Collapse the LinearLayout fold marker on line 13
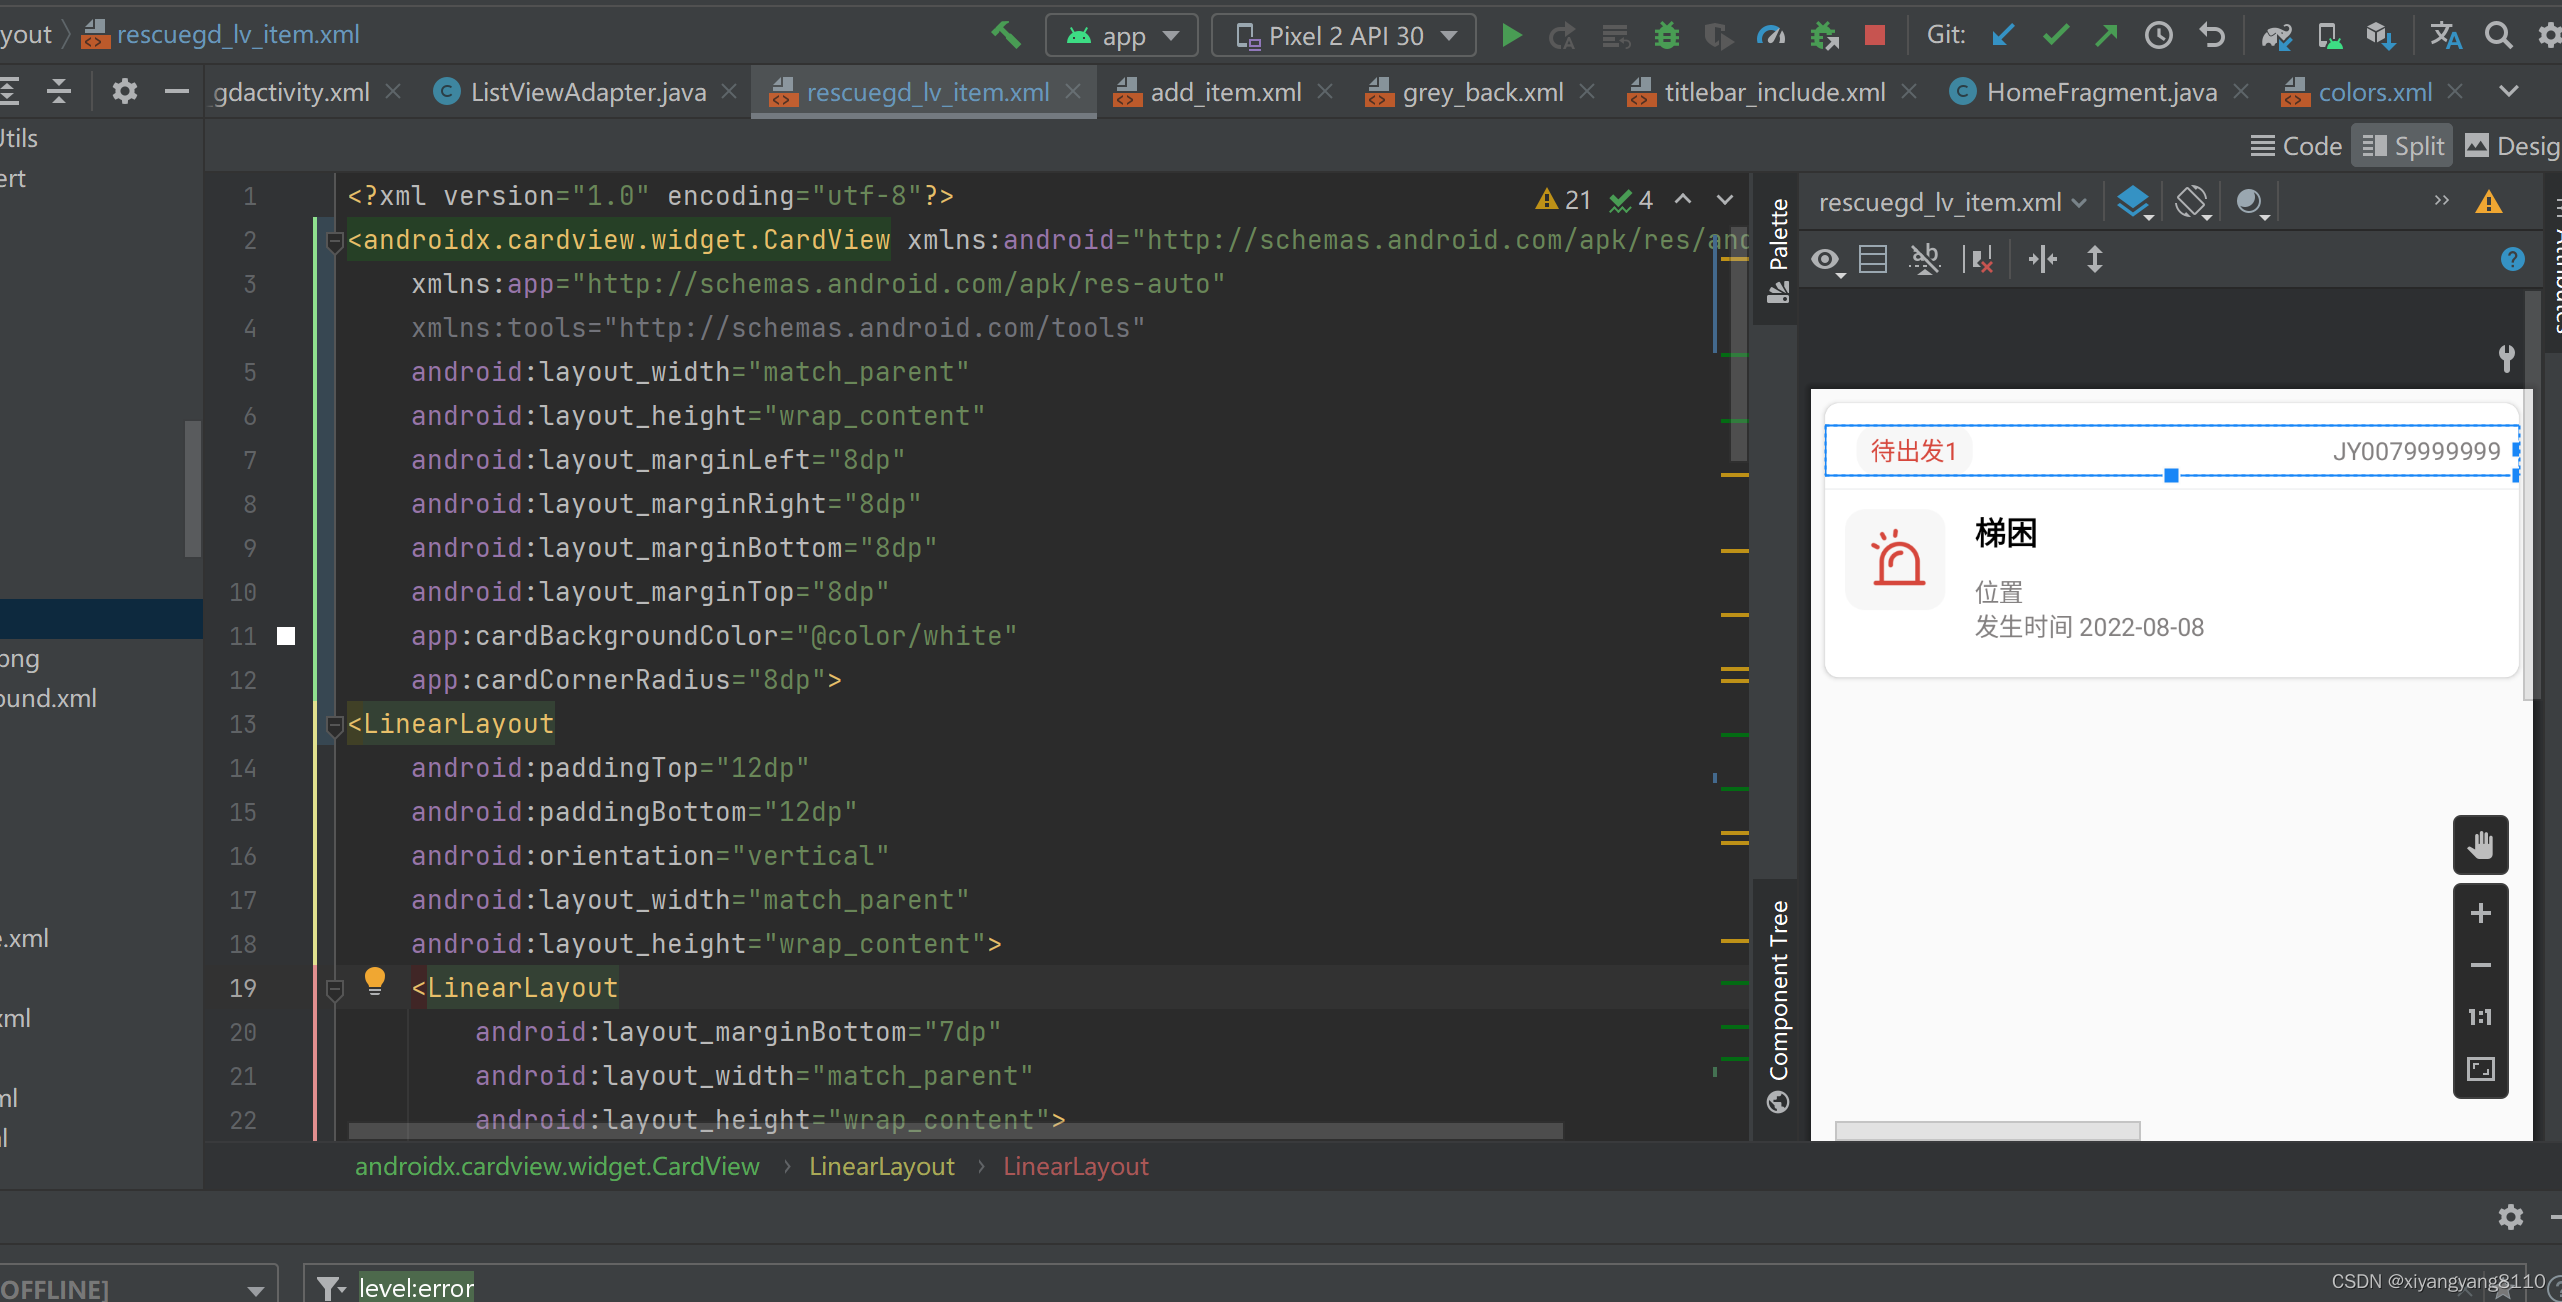This screenshot has height=1302, width=2562. coord(335,725)
